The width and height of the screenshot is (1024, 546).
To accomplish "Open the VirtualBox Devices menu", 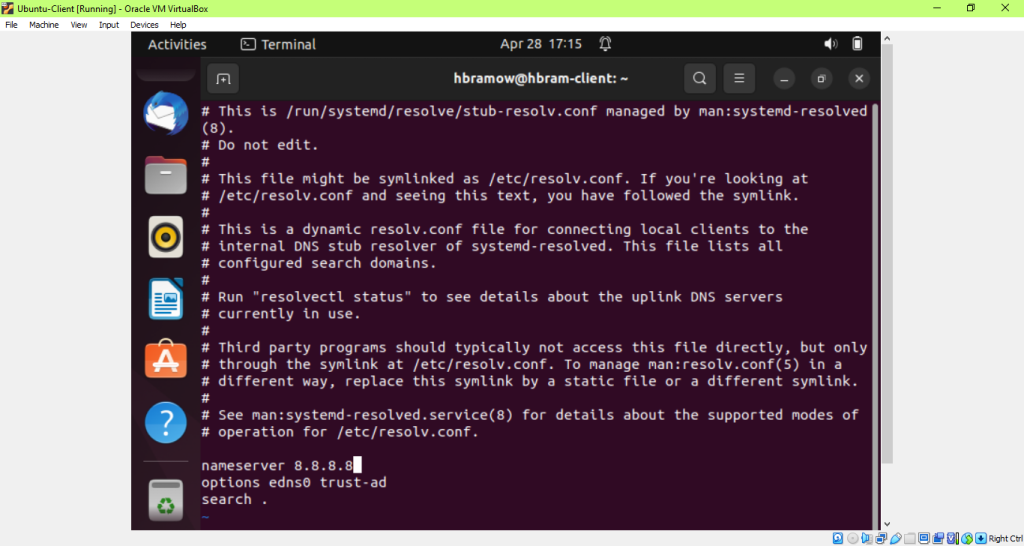I will [x=144, y=25].
